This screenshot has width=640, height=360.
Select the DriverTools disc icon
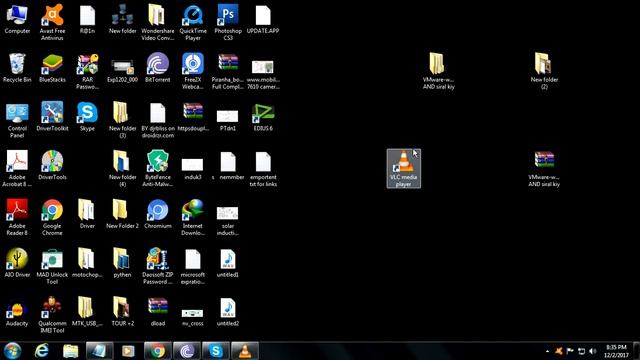click(x=52, y=165)
